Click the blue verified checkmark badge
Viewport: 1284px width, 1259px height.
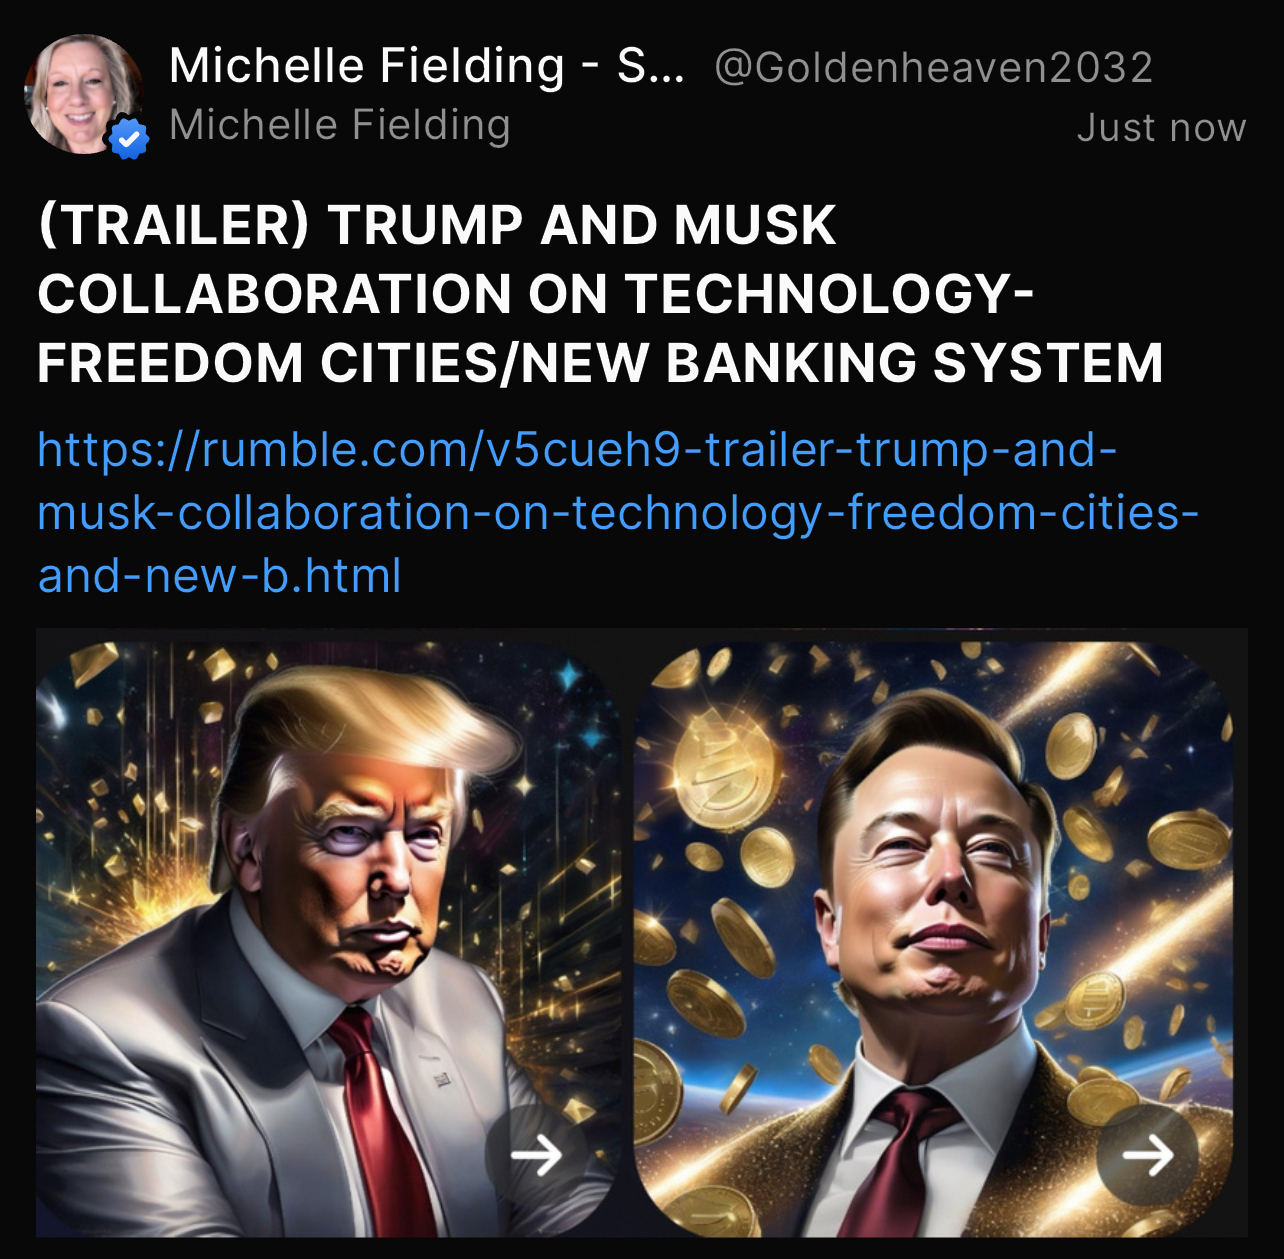(x=128, y=139)
